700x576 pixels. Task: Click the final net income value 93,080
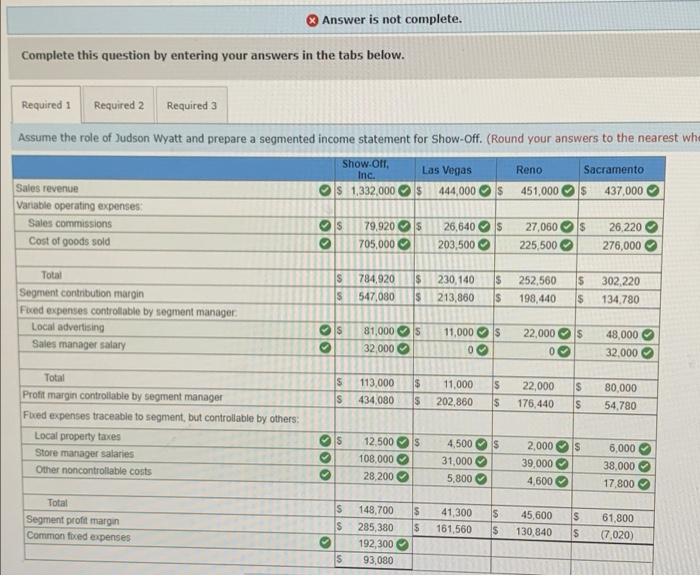(x=378, y=560)
